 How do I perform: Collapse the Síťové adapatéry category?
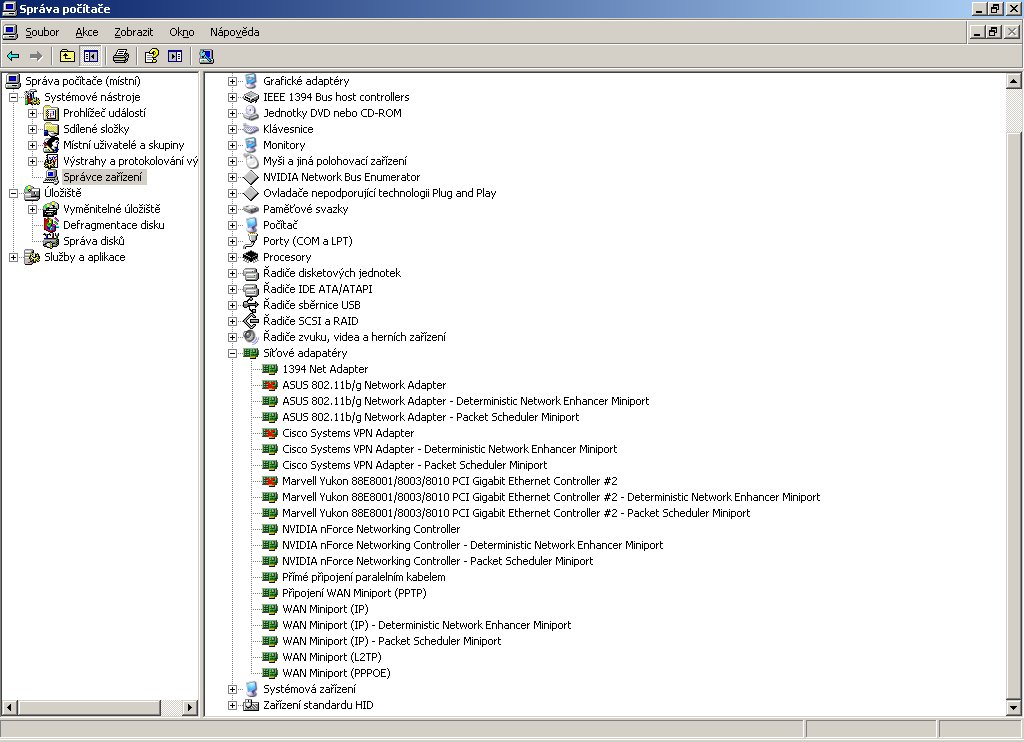coord(233,353)
